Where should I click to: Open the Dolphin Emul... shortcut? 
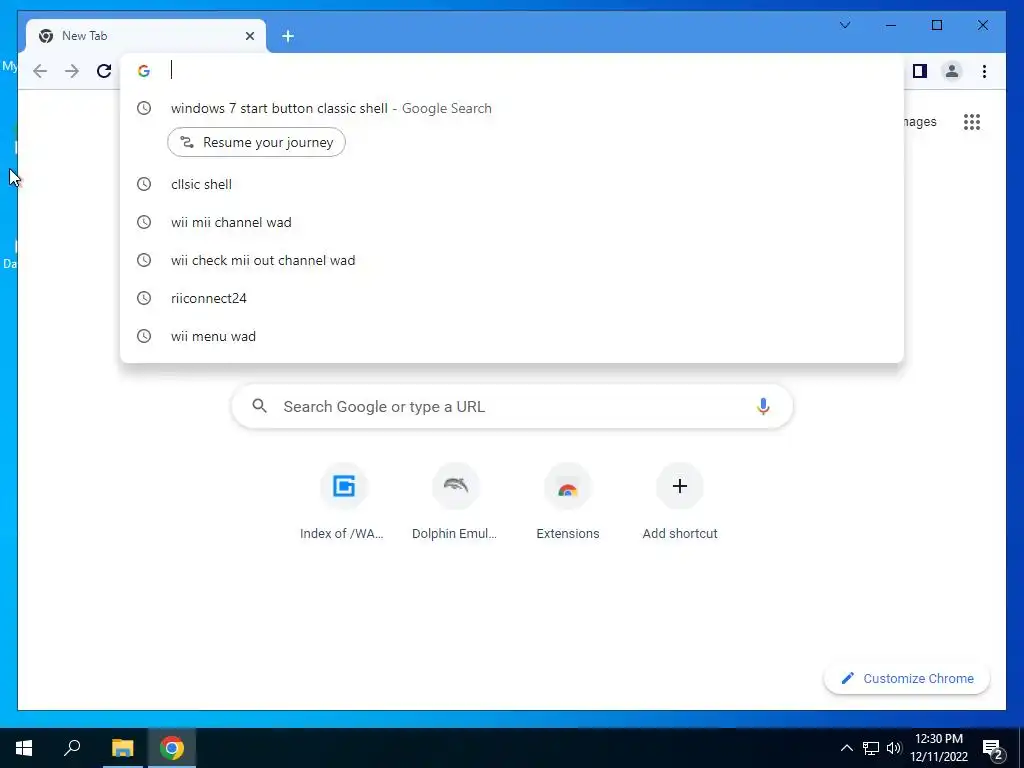[455, 503]
